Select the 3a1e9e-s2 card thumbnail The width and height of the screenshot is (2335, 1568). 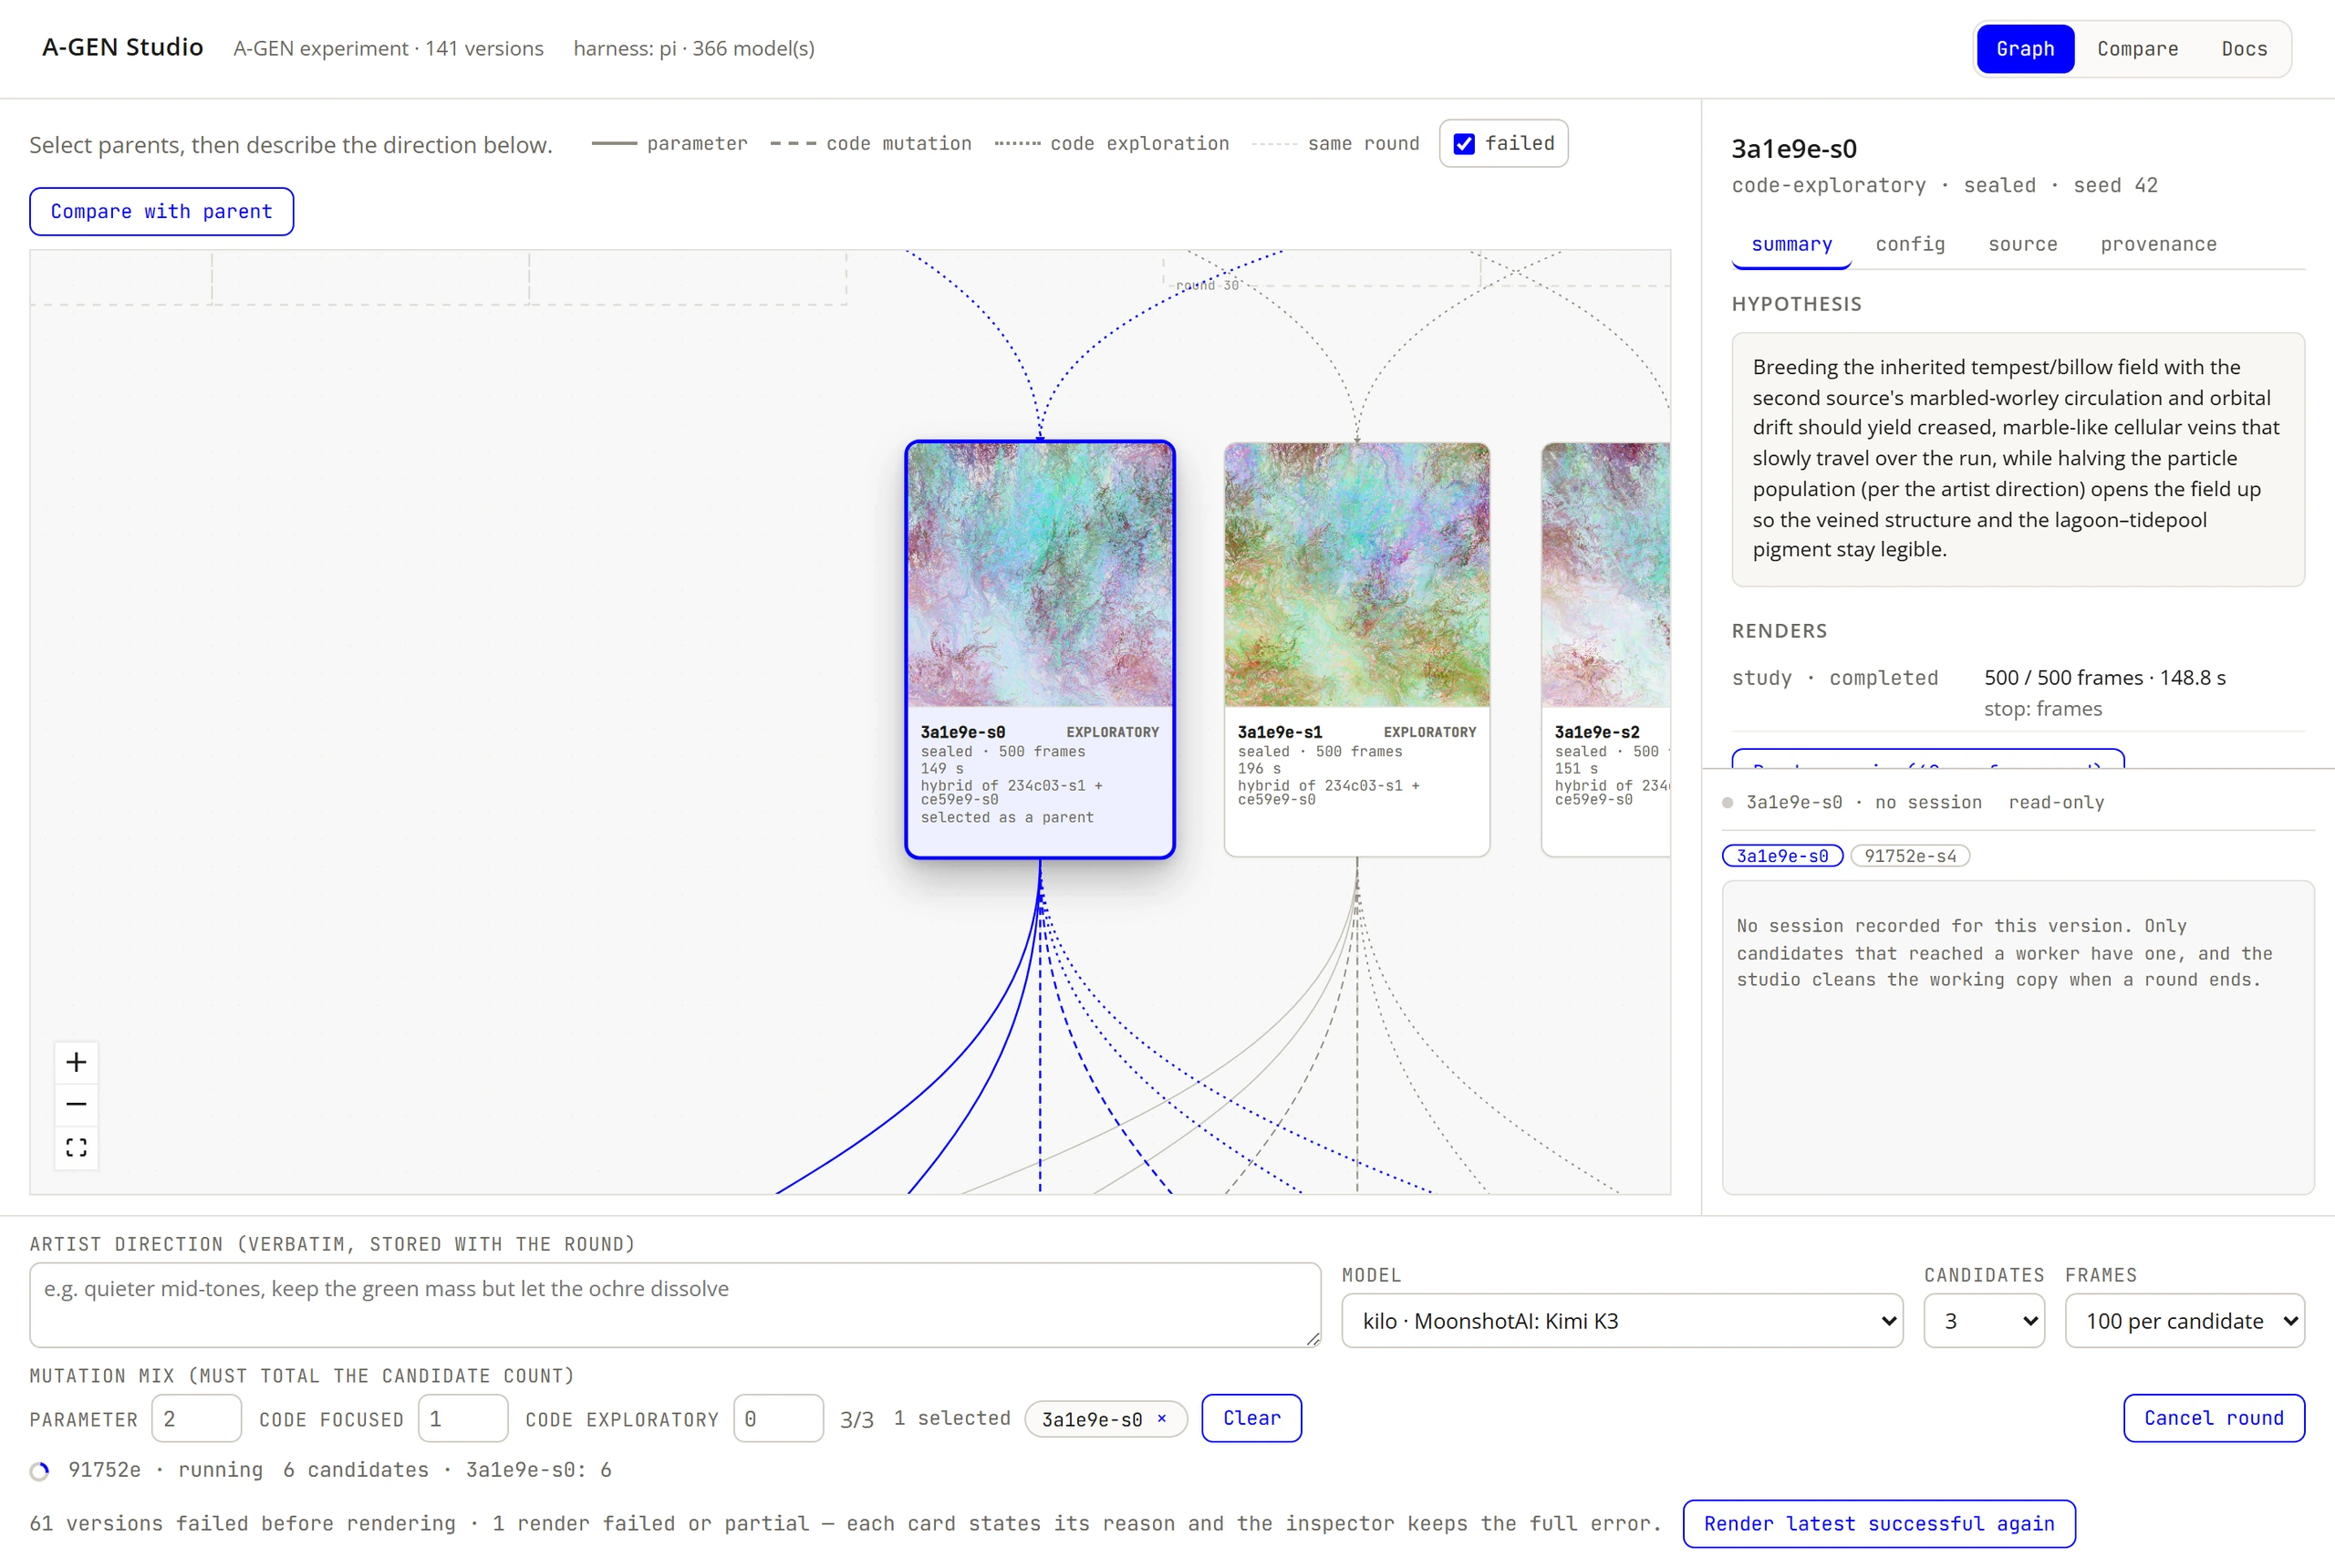[1606, 575]
